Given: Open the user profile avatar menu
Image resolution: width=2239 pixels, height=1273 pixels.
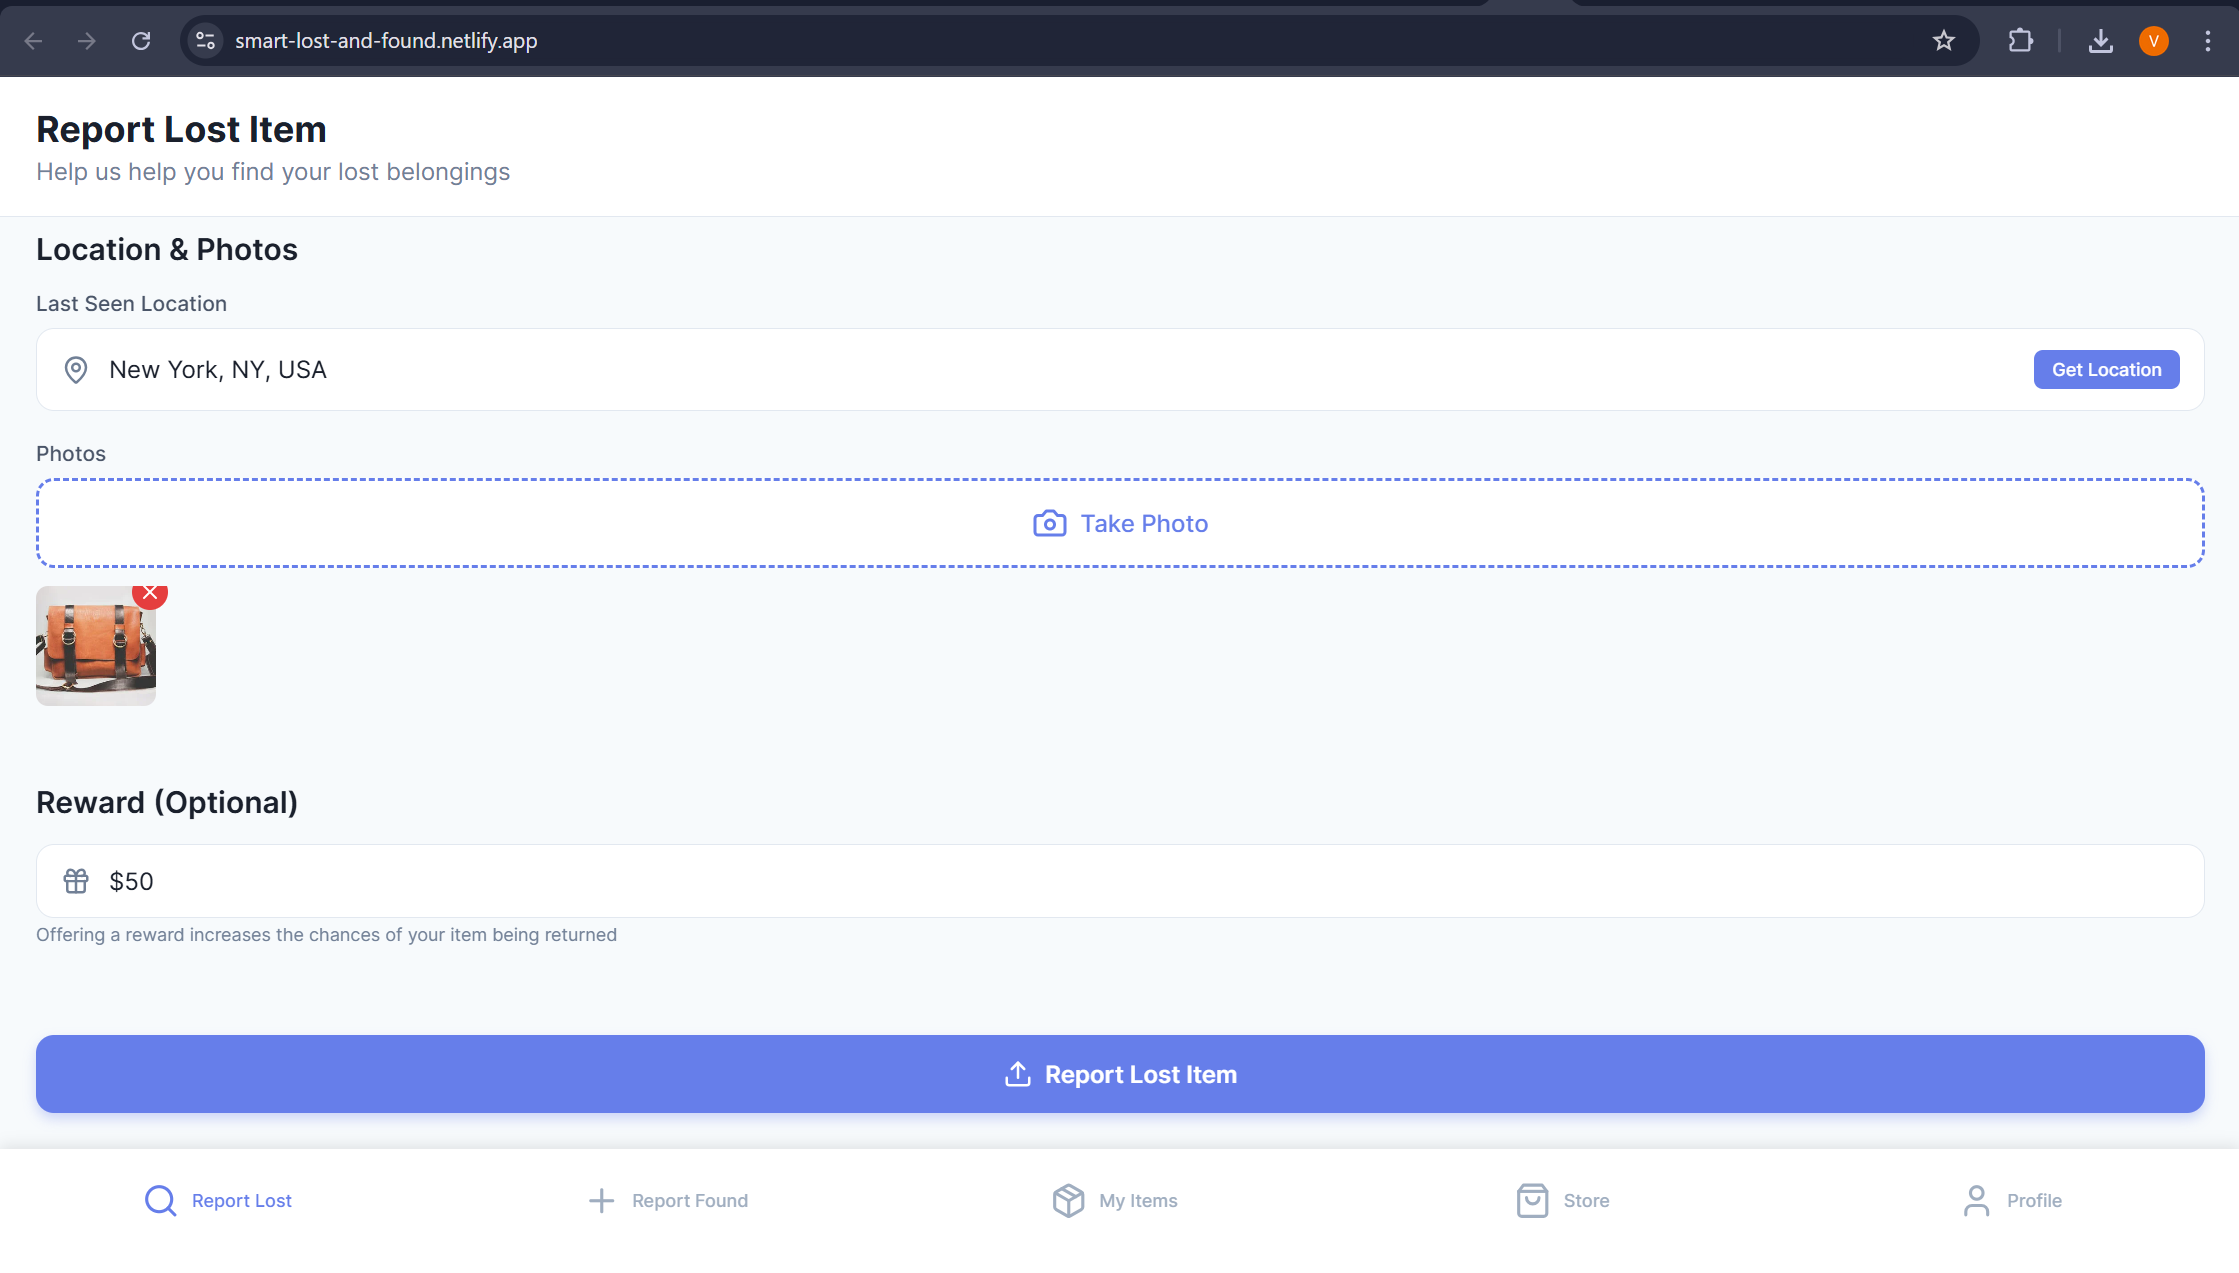Looking at the screenshot, I should click(2153, 41).
